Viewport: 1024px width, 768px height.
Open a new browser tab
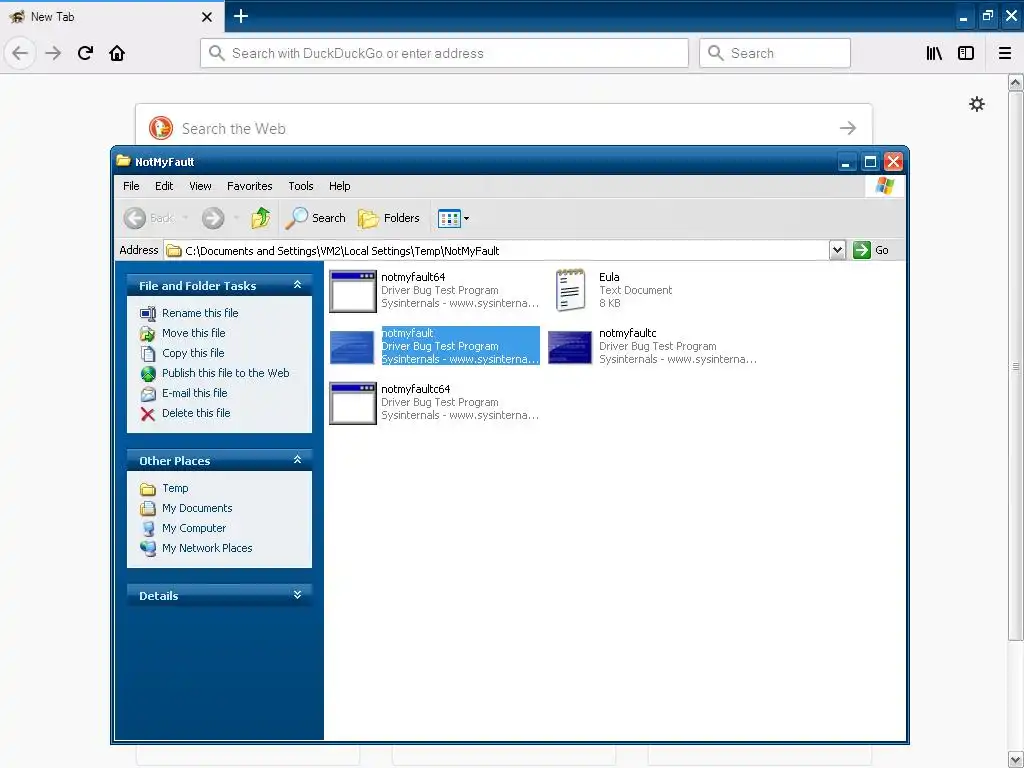point(240,16)
